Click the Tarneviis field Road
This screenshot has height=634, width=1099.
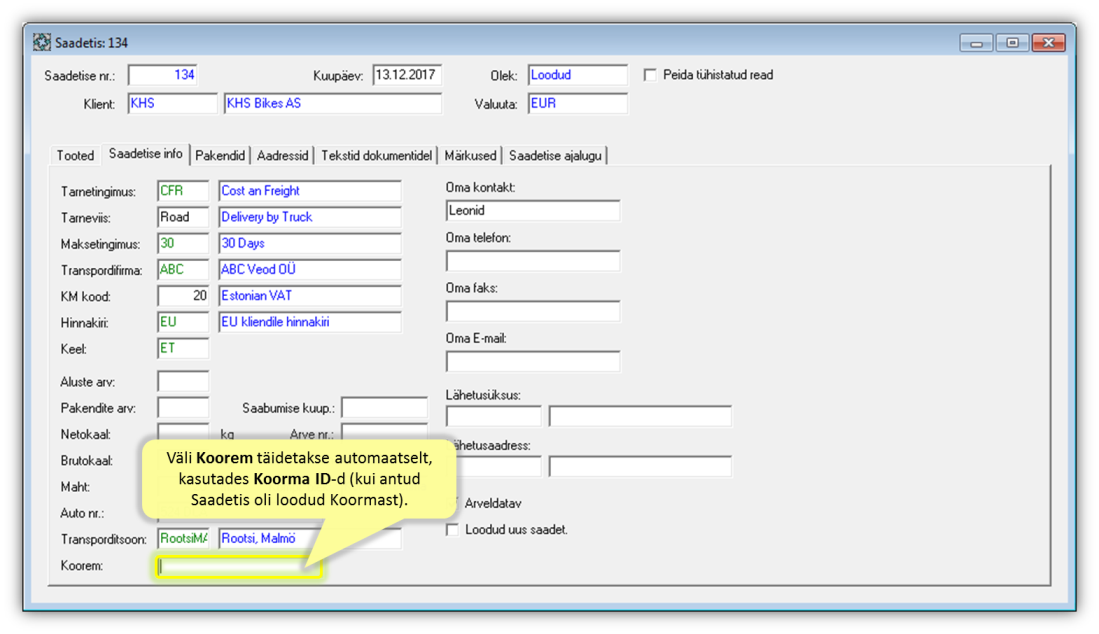[183, 217]
